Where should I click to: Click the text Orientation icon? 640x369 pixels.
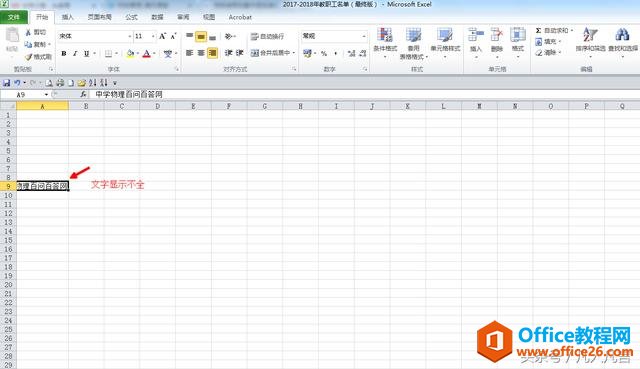pos(229,36)
